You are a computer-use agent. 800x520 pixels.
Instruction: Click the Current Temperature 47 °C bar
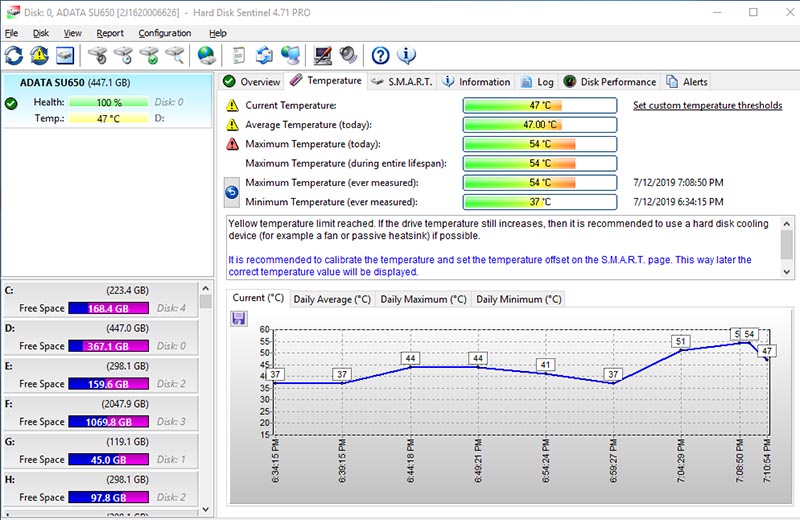coord(540,106)
